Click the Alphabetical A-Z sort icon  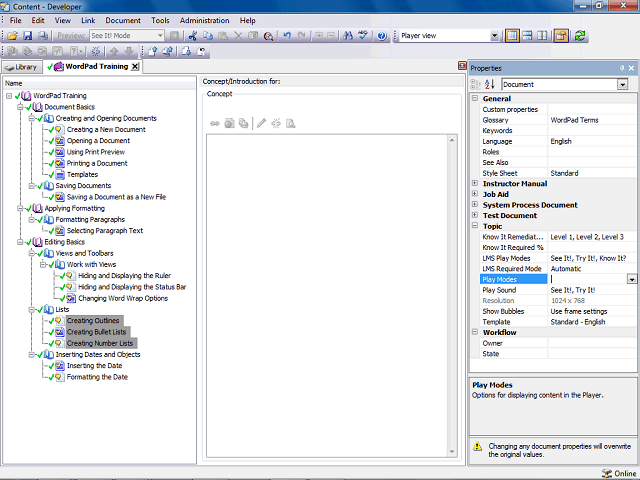click(490, 84)
